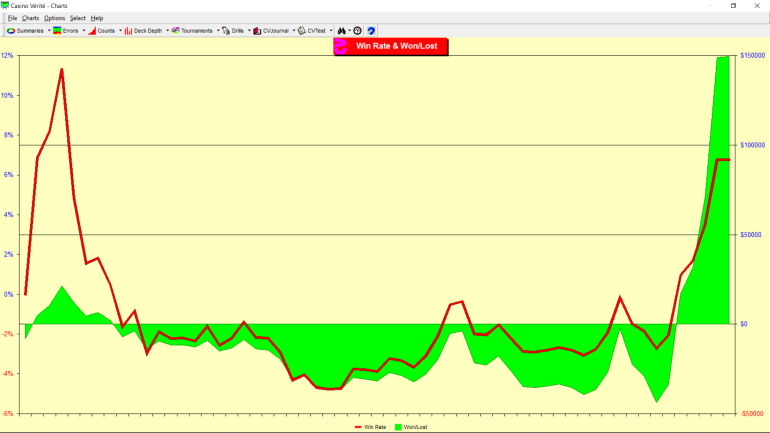Viewport: 770px width, 433px height.
Task: Open the Tournaments toolbar icon
Action: tap(176, 31)
